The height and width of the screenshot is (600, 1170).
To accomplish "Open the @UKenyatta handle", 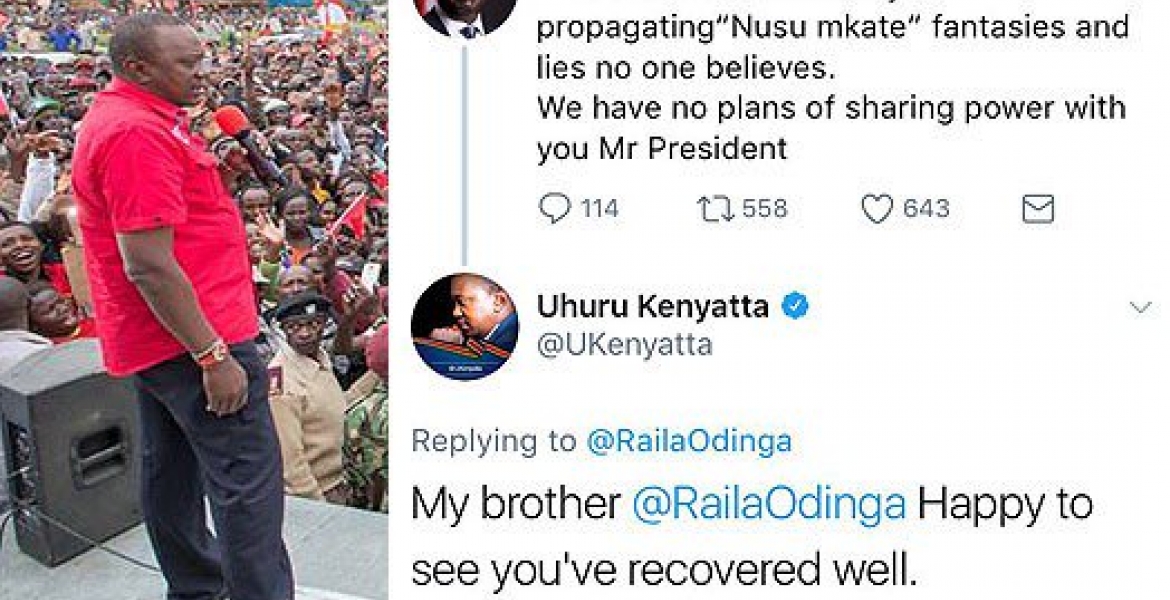I will tap(624, 346).
